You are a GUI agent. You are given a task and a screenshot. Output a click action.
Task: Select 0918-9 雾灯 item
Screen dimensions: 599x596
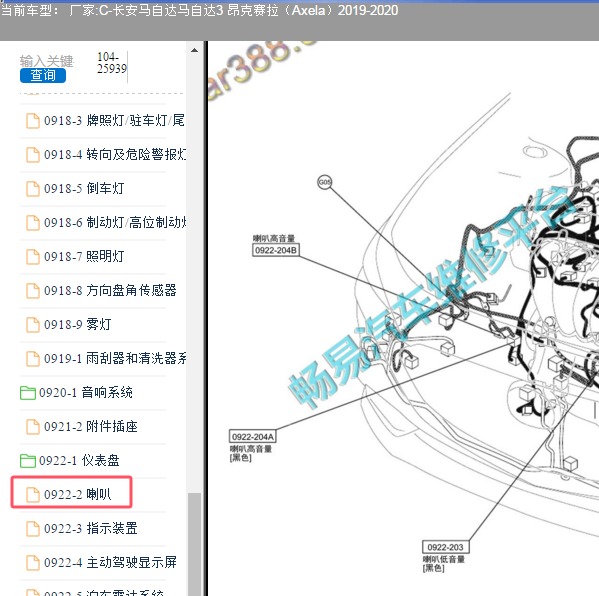[x=78, y=324]
